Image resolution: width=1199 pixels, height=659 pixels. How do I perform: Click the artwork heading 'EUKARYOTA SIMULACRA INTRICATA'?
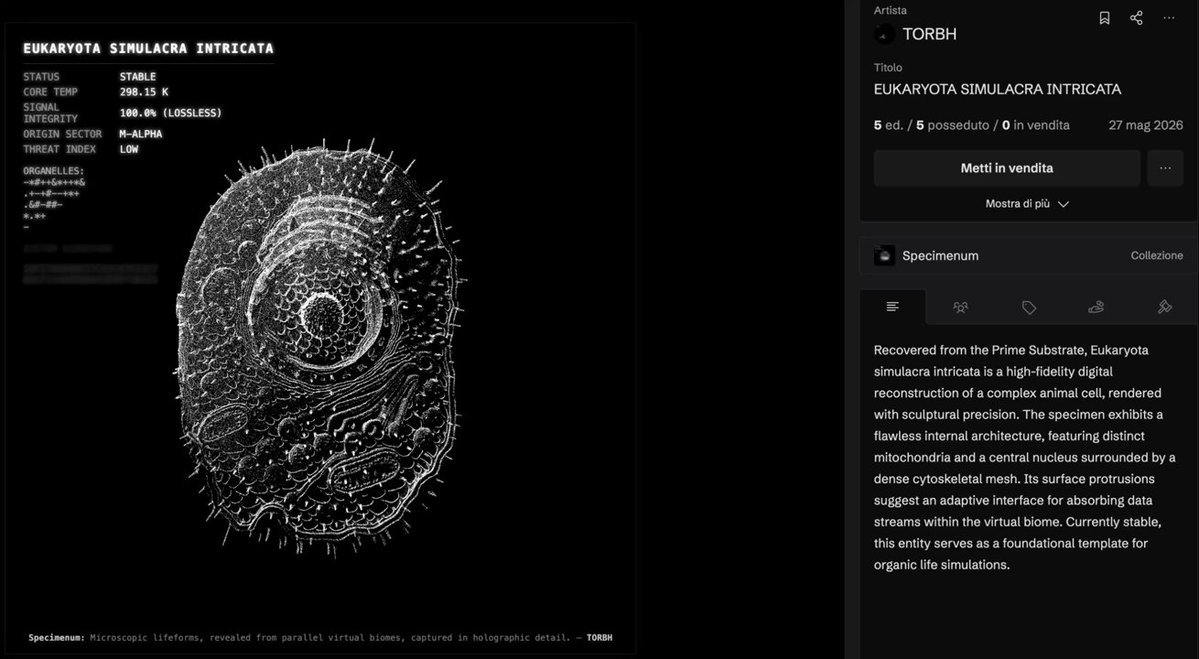point(148,48)
